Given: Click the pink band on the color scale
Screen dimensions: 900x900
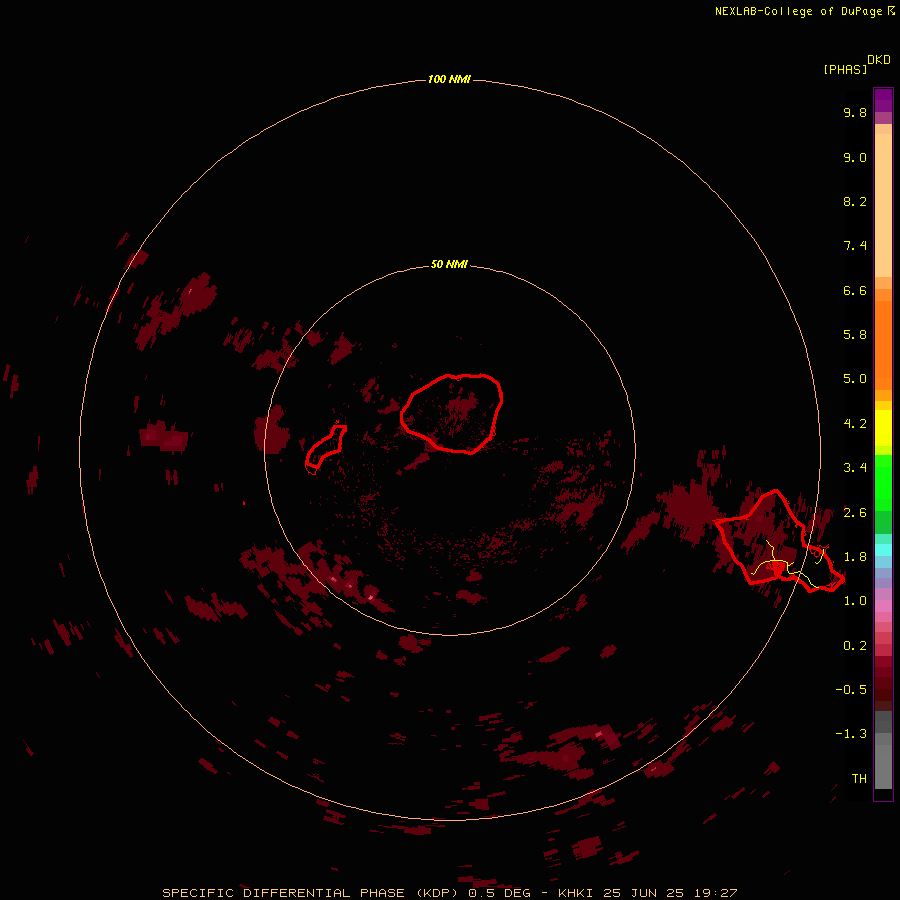Looking at the screenshot, I should (883, 606).
